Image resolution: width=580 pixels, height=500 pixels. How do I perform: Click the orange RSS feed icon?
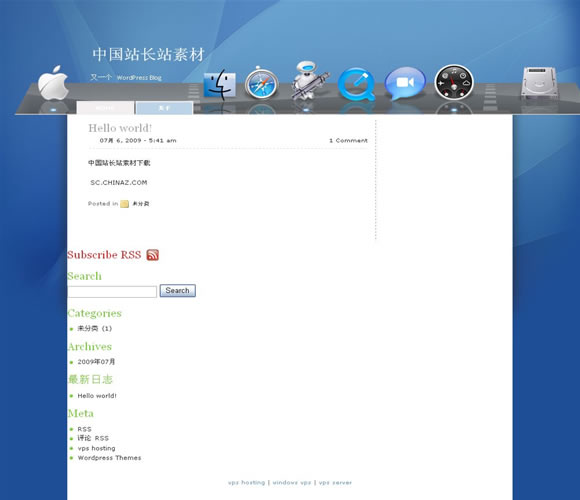152,255
